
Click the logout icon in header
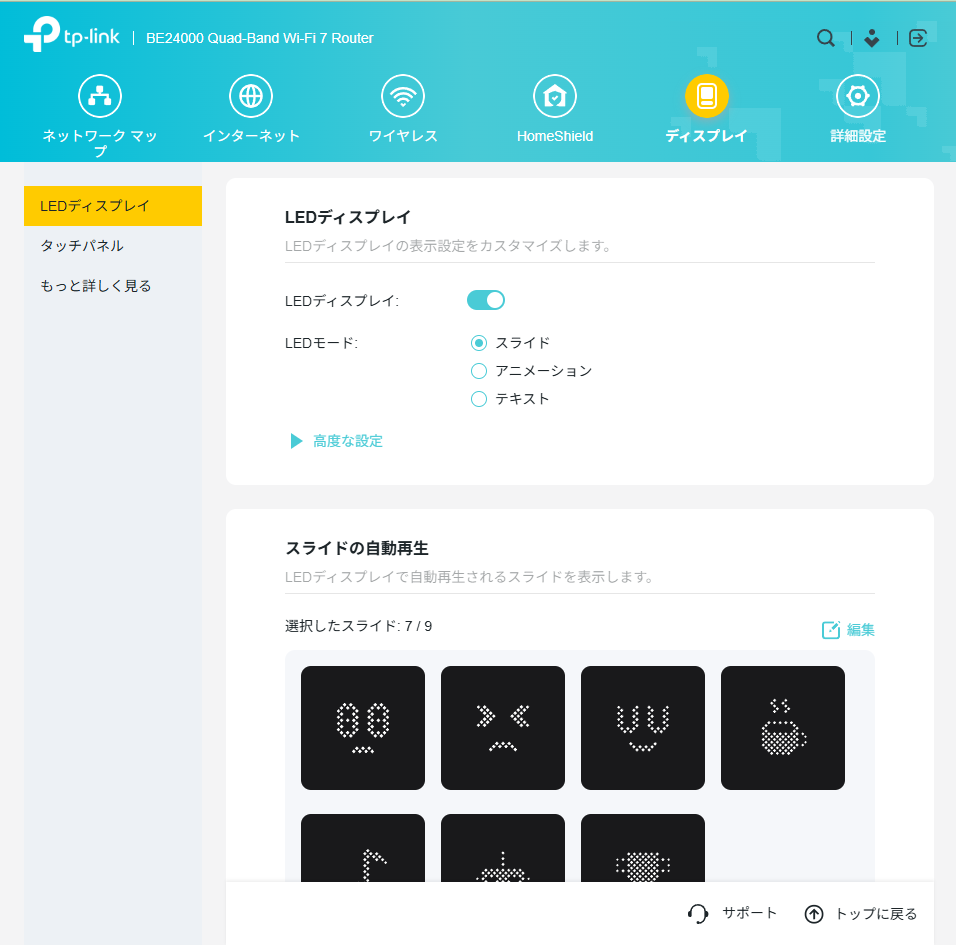click(x=918, y=38)
